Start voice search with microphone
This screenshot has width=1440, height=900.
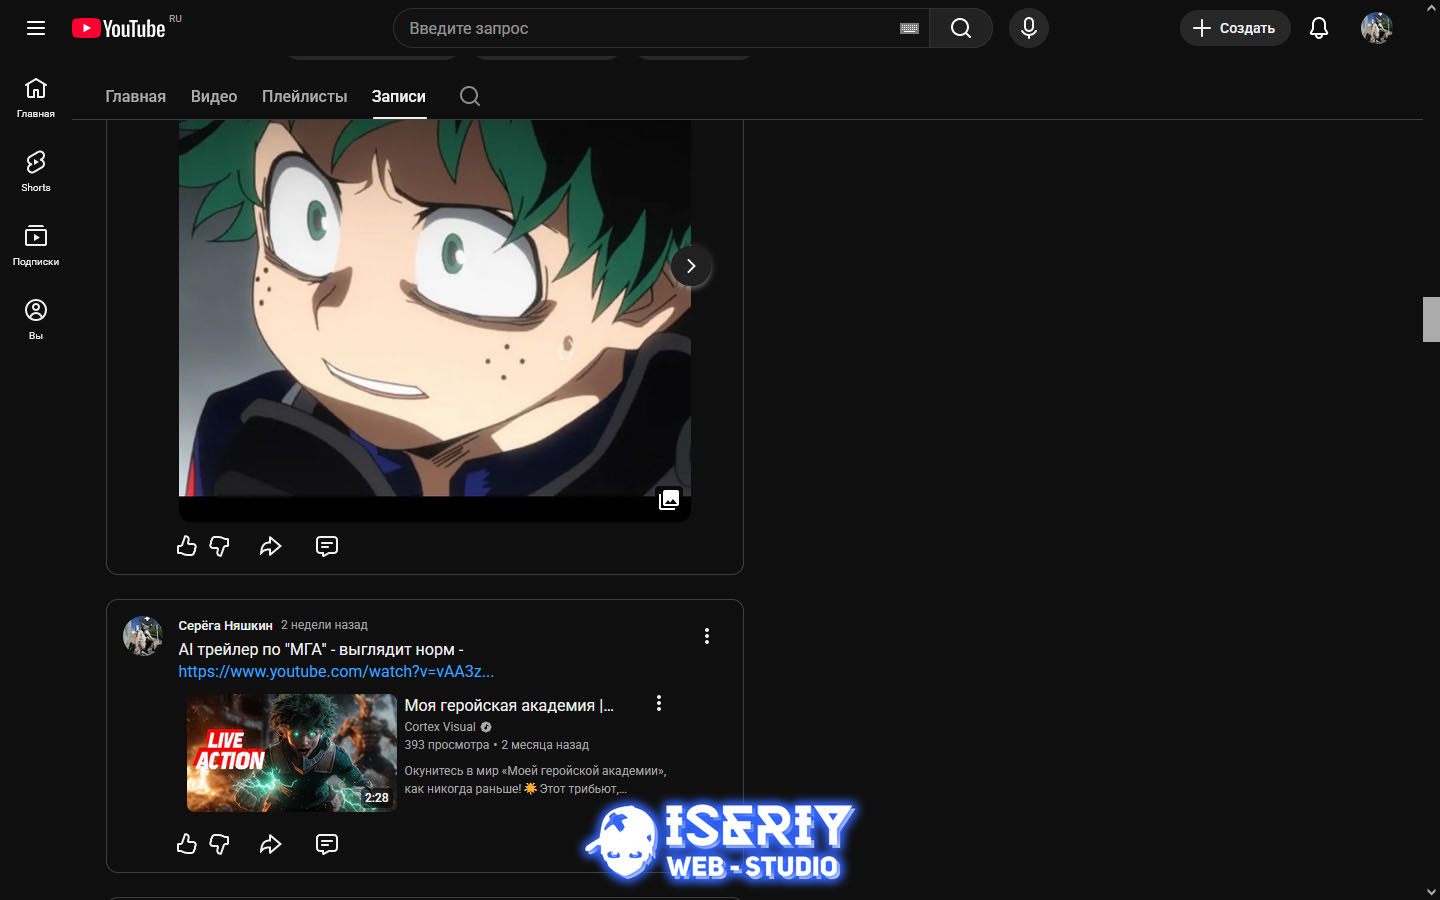click(1028, 28)
